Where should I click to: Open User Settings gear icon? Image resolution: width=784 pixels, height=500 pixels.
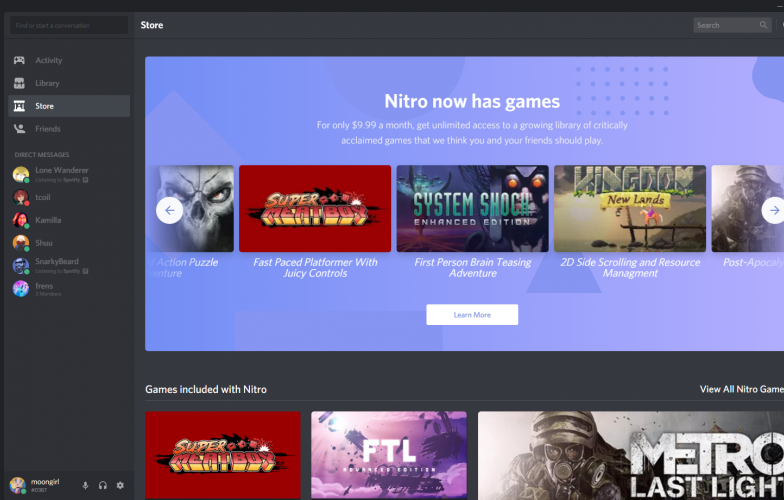click(x=120, y=485)
